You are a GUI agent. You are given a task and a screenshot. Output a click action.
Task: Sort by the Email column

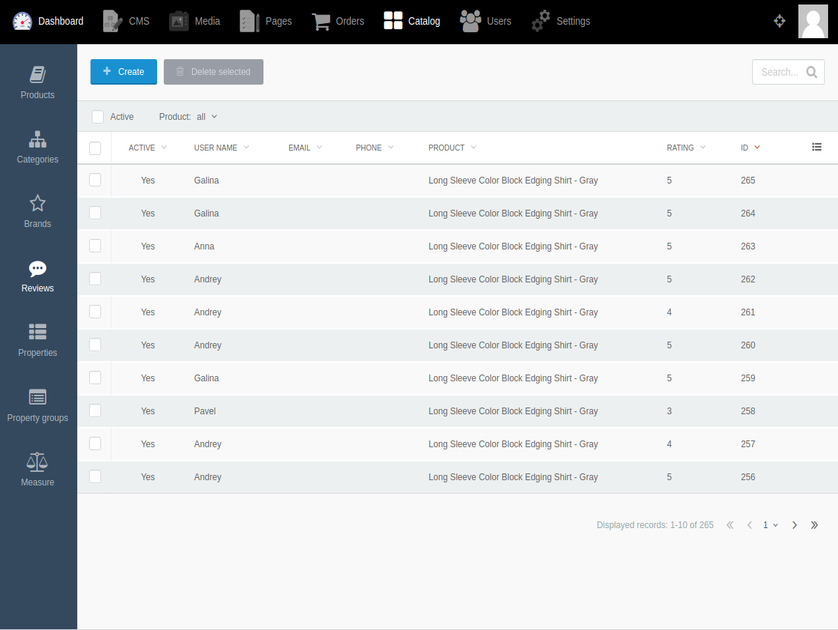pyautogui.click(x=305, y=148)
